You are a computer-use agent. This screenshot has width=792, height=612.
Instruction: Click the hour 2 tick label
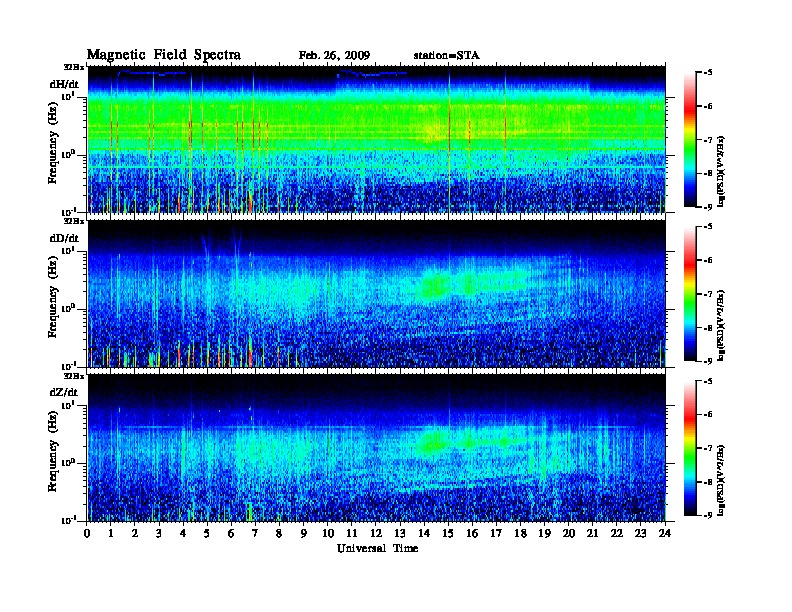[135, 533]
